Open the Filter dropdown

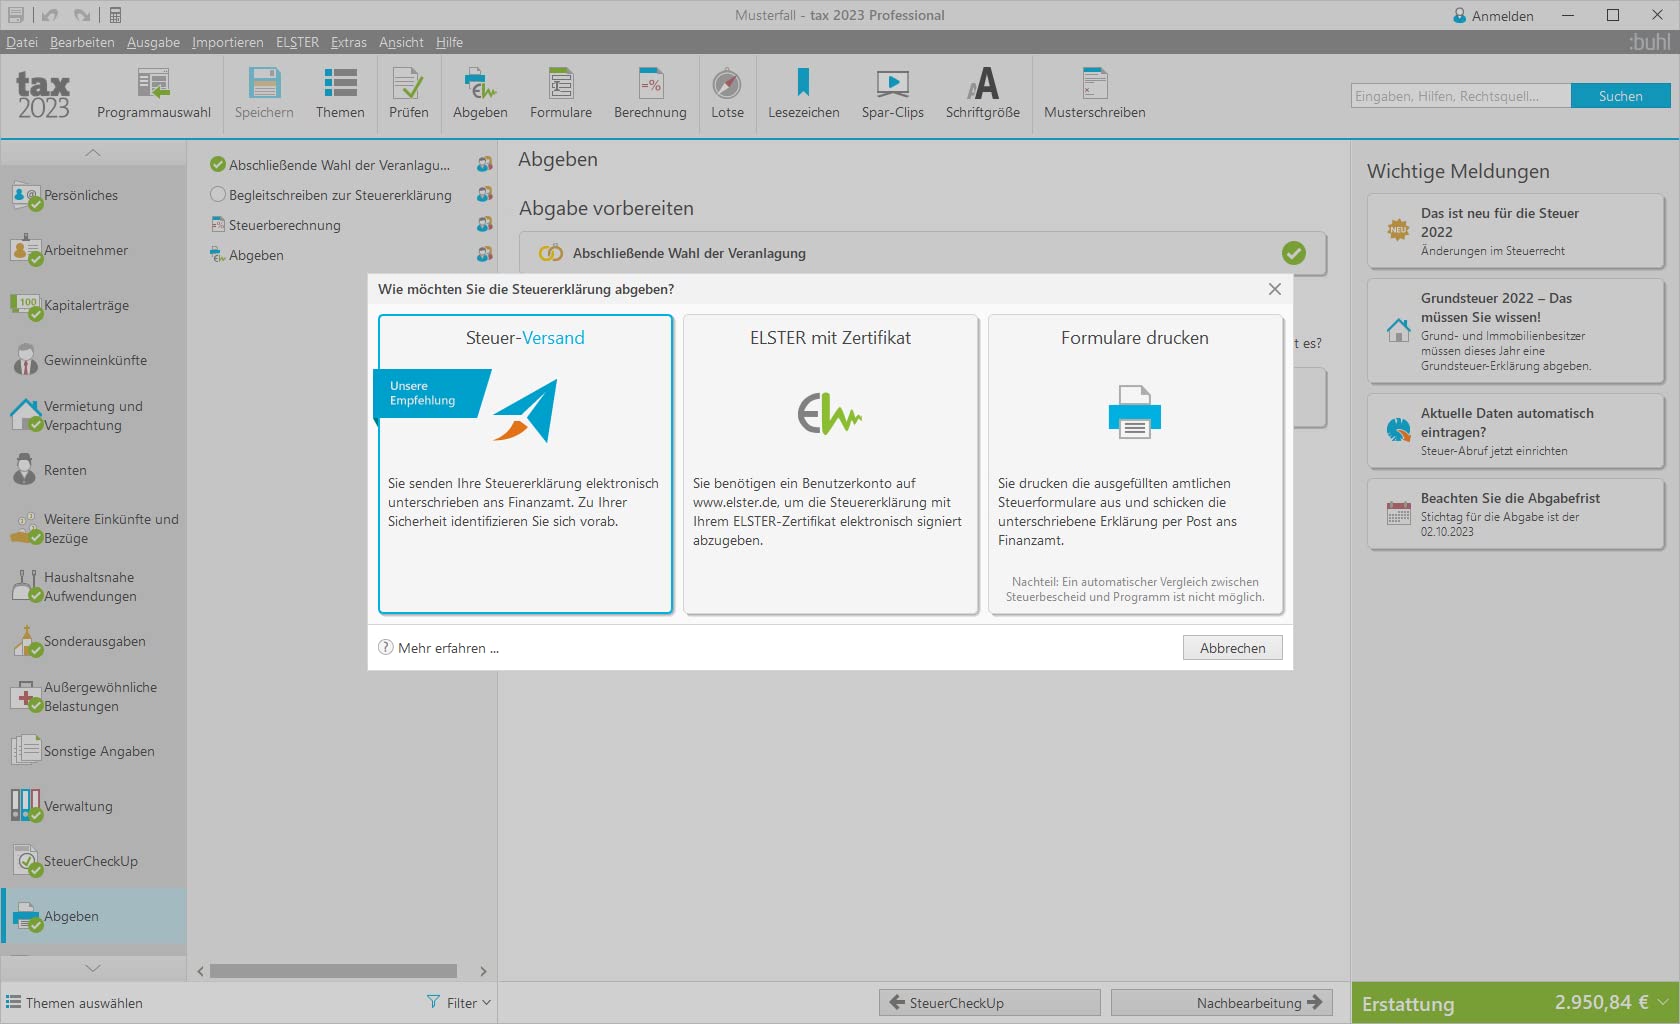459,1002
